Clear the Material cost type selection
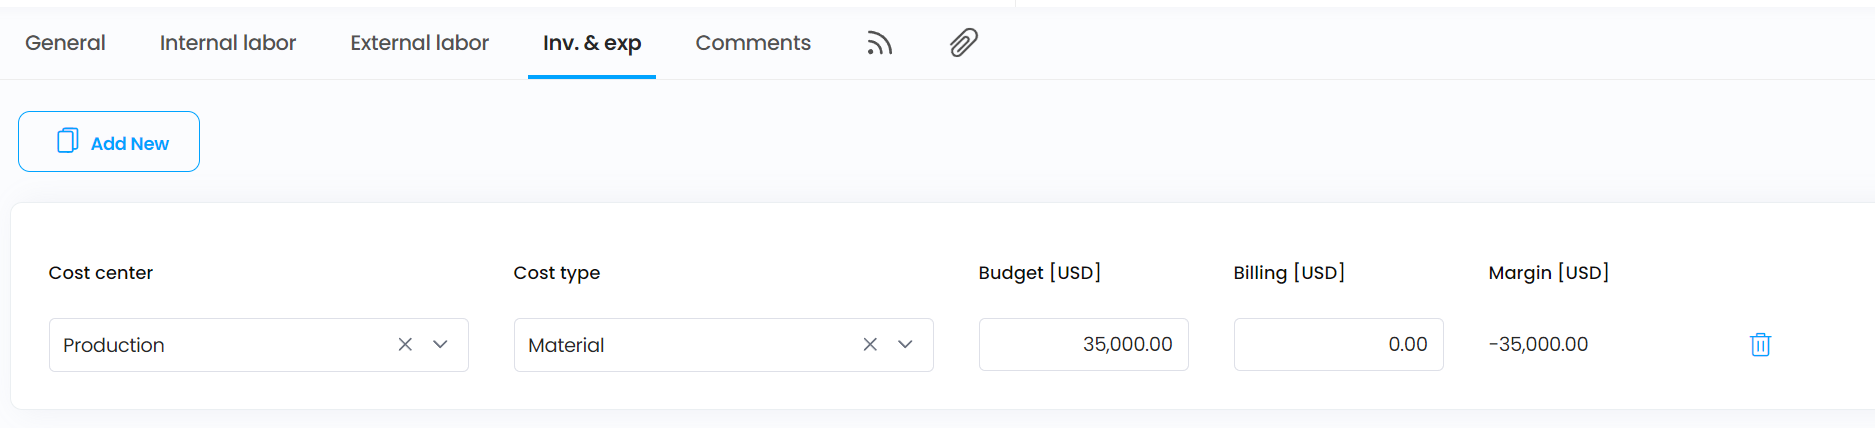Viewport: 1875px width, 428px height. pyautogui.click(x=870, y=344)
